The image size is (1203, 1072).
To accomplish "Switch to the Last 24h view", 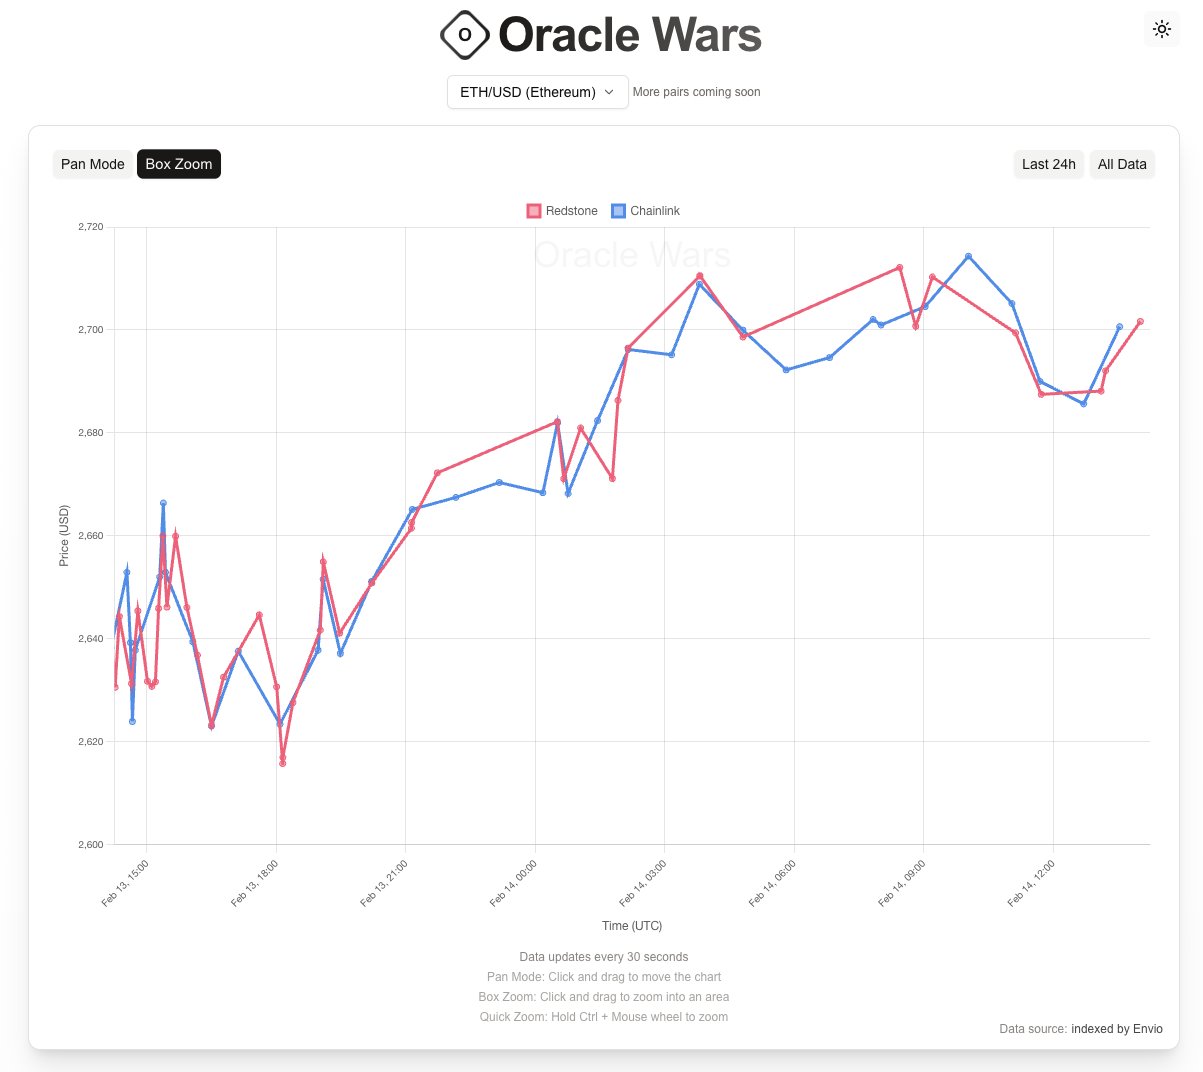I will [x=1048, y=163].
